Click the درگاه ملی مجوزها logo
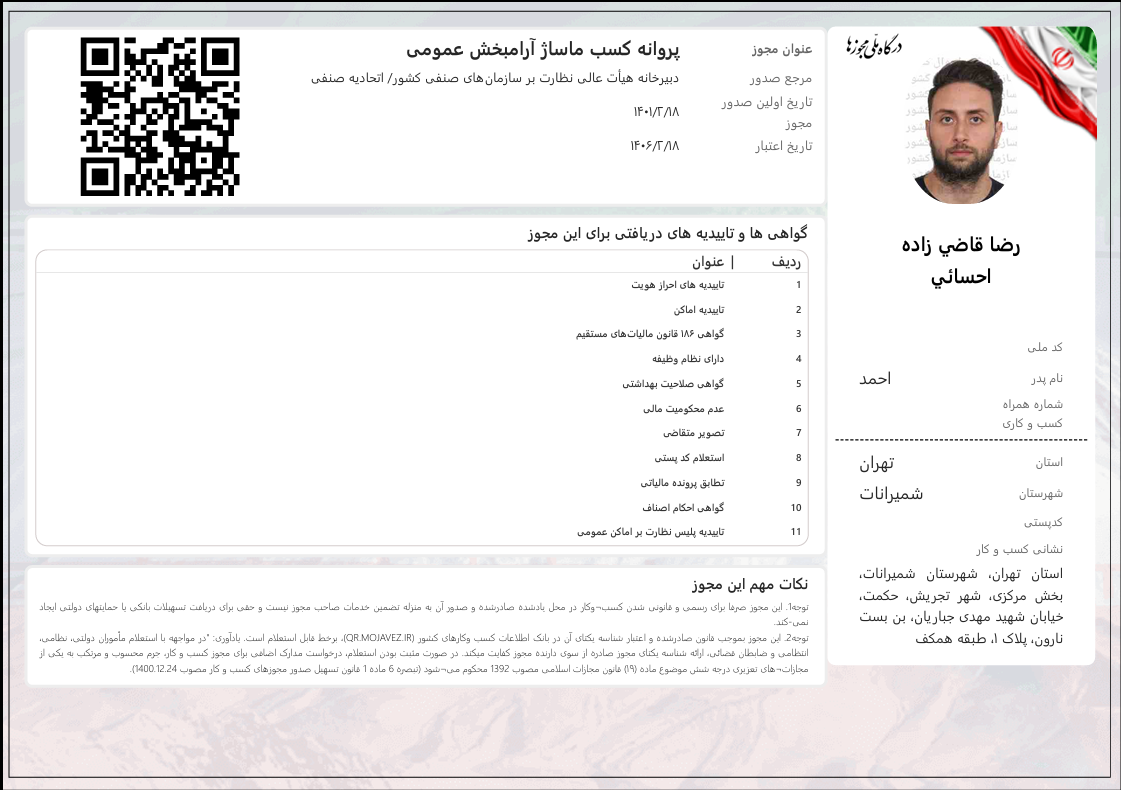 (x=874, y=45)
